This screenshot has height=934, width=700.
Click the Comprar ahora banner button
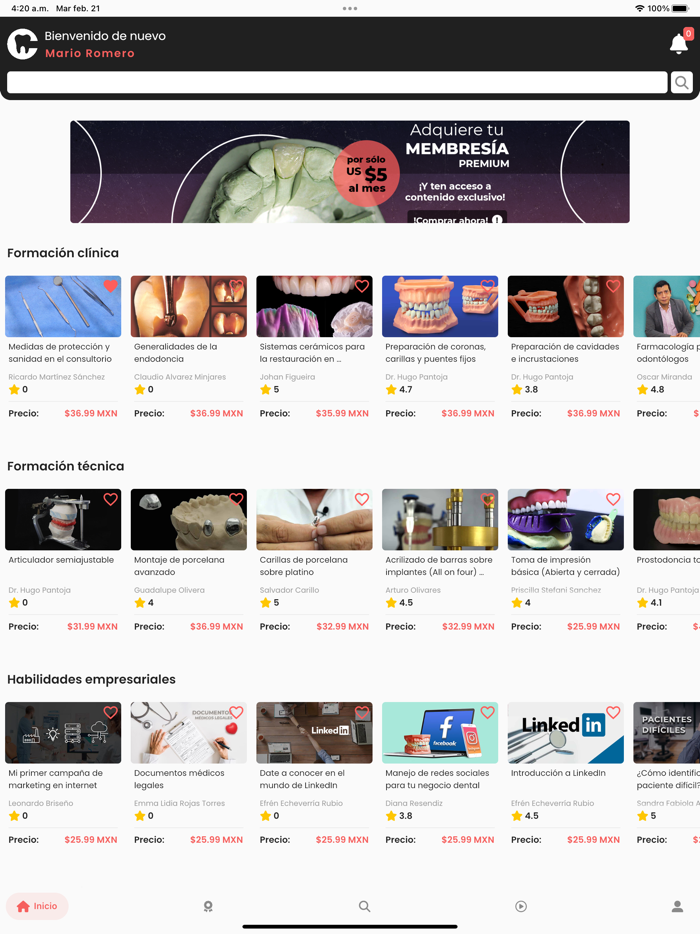(457, 218)
